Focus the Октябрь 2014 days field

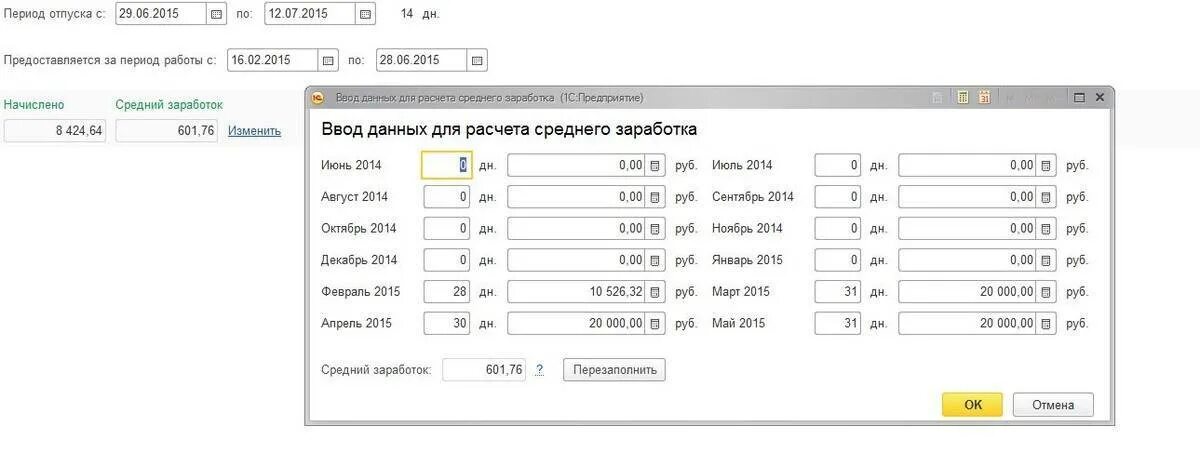[446, 229]
